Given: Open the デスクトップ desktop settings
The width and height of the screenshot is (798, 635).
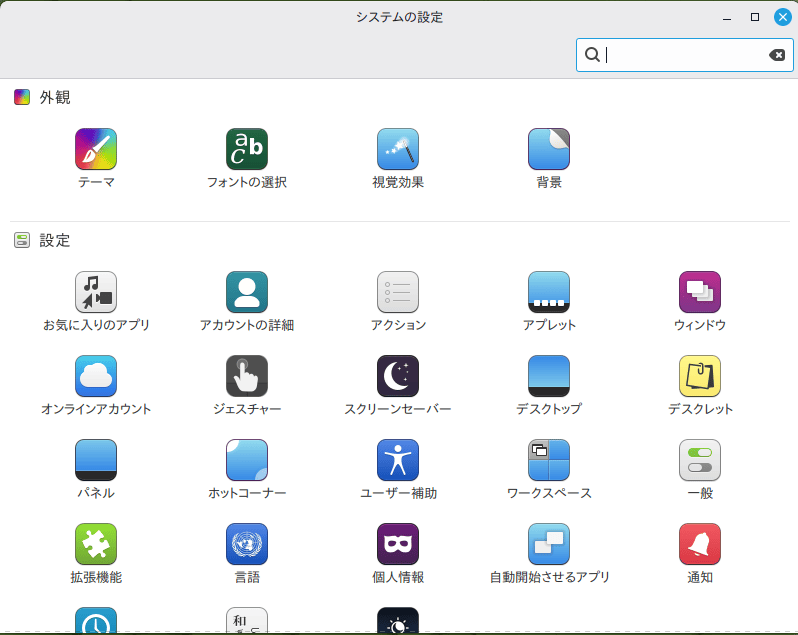Looking at the screenshot, I should (549, 376).
